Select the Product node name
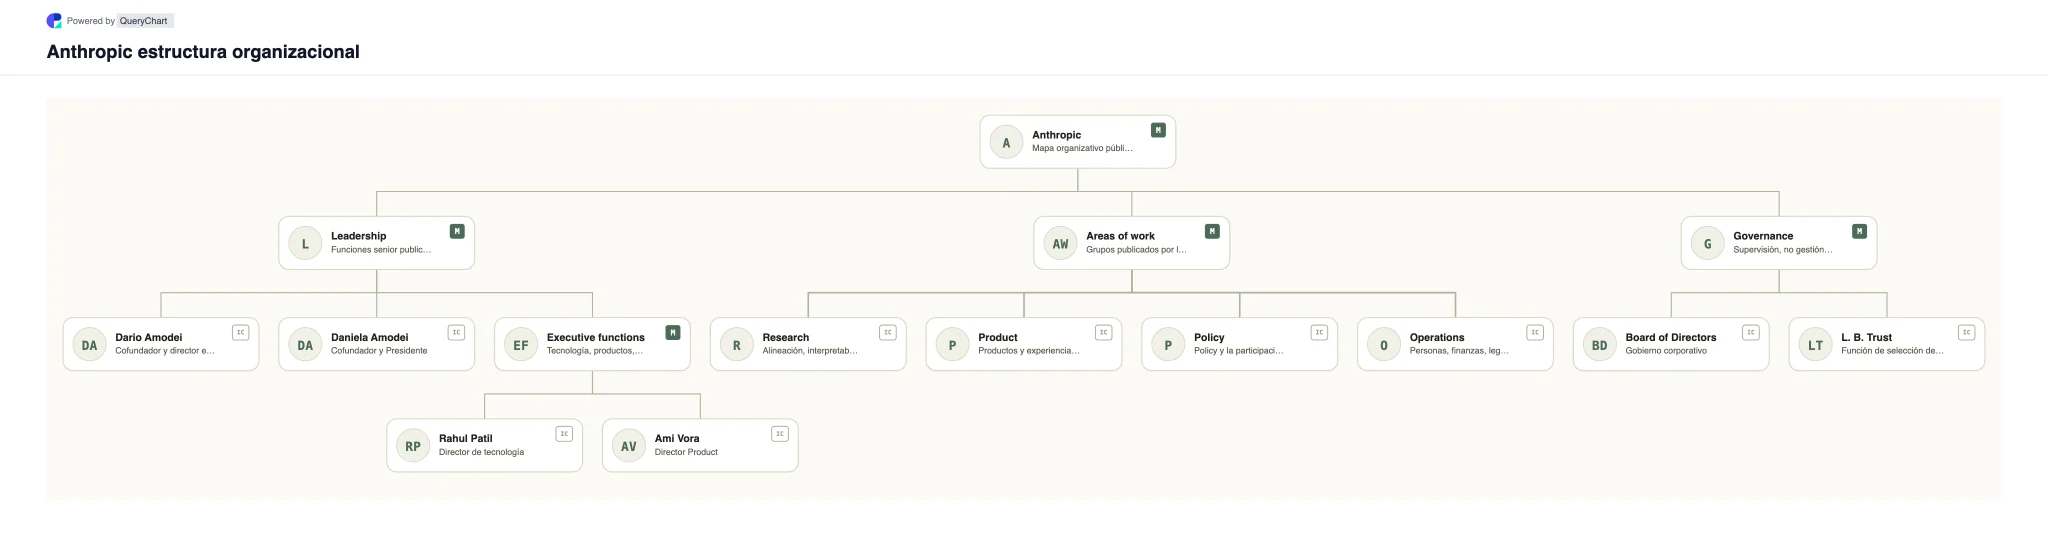The height and width of the screenshot is (546, 2048). [997, 337]
